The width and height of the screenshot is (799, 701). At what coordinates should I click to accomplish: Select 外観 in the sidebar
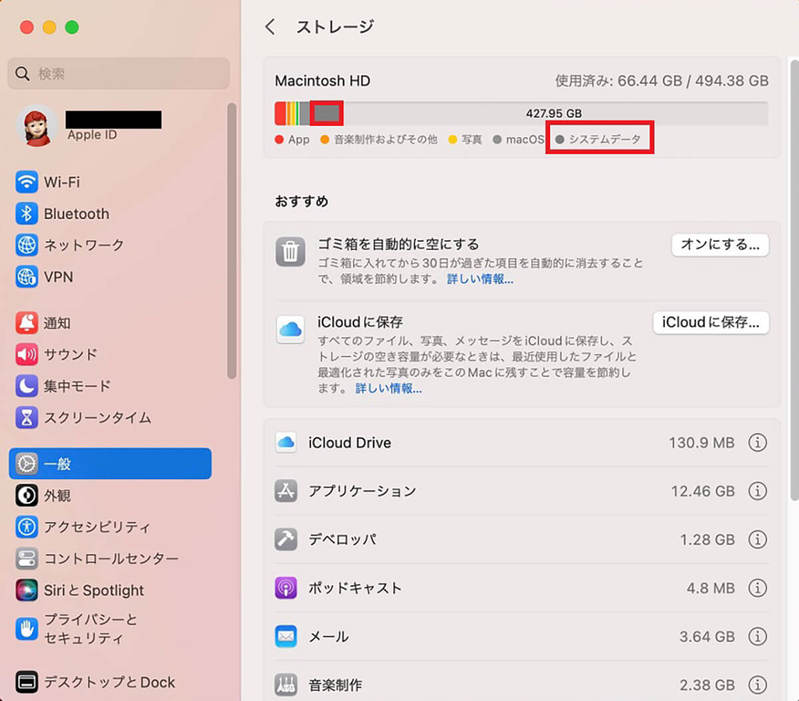click(x=57, y=495)
